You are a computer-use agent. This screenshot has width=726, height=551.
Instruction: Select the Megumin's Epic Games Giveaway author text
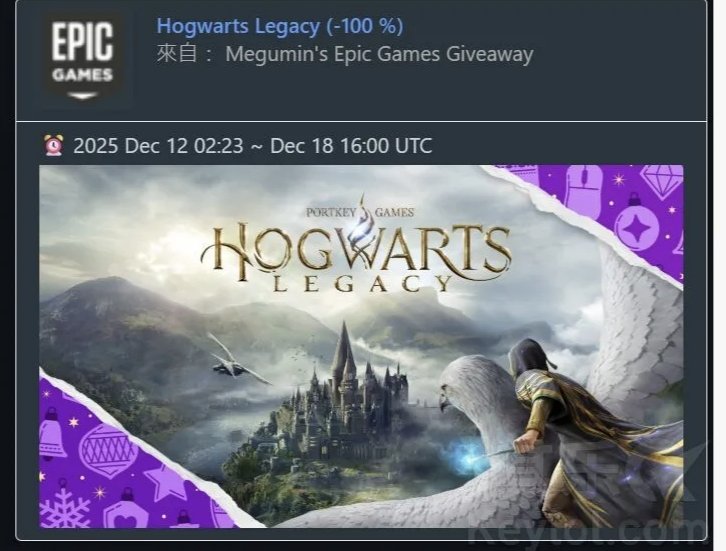379,54
